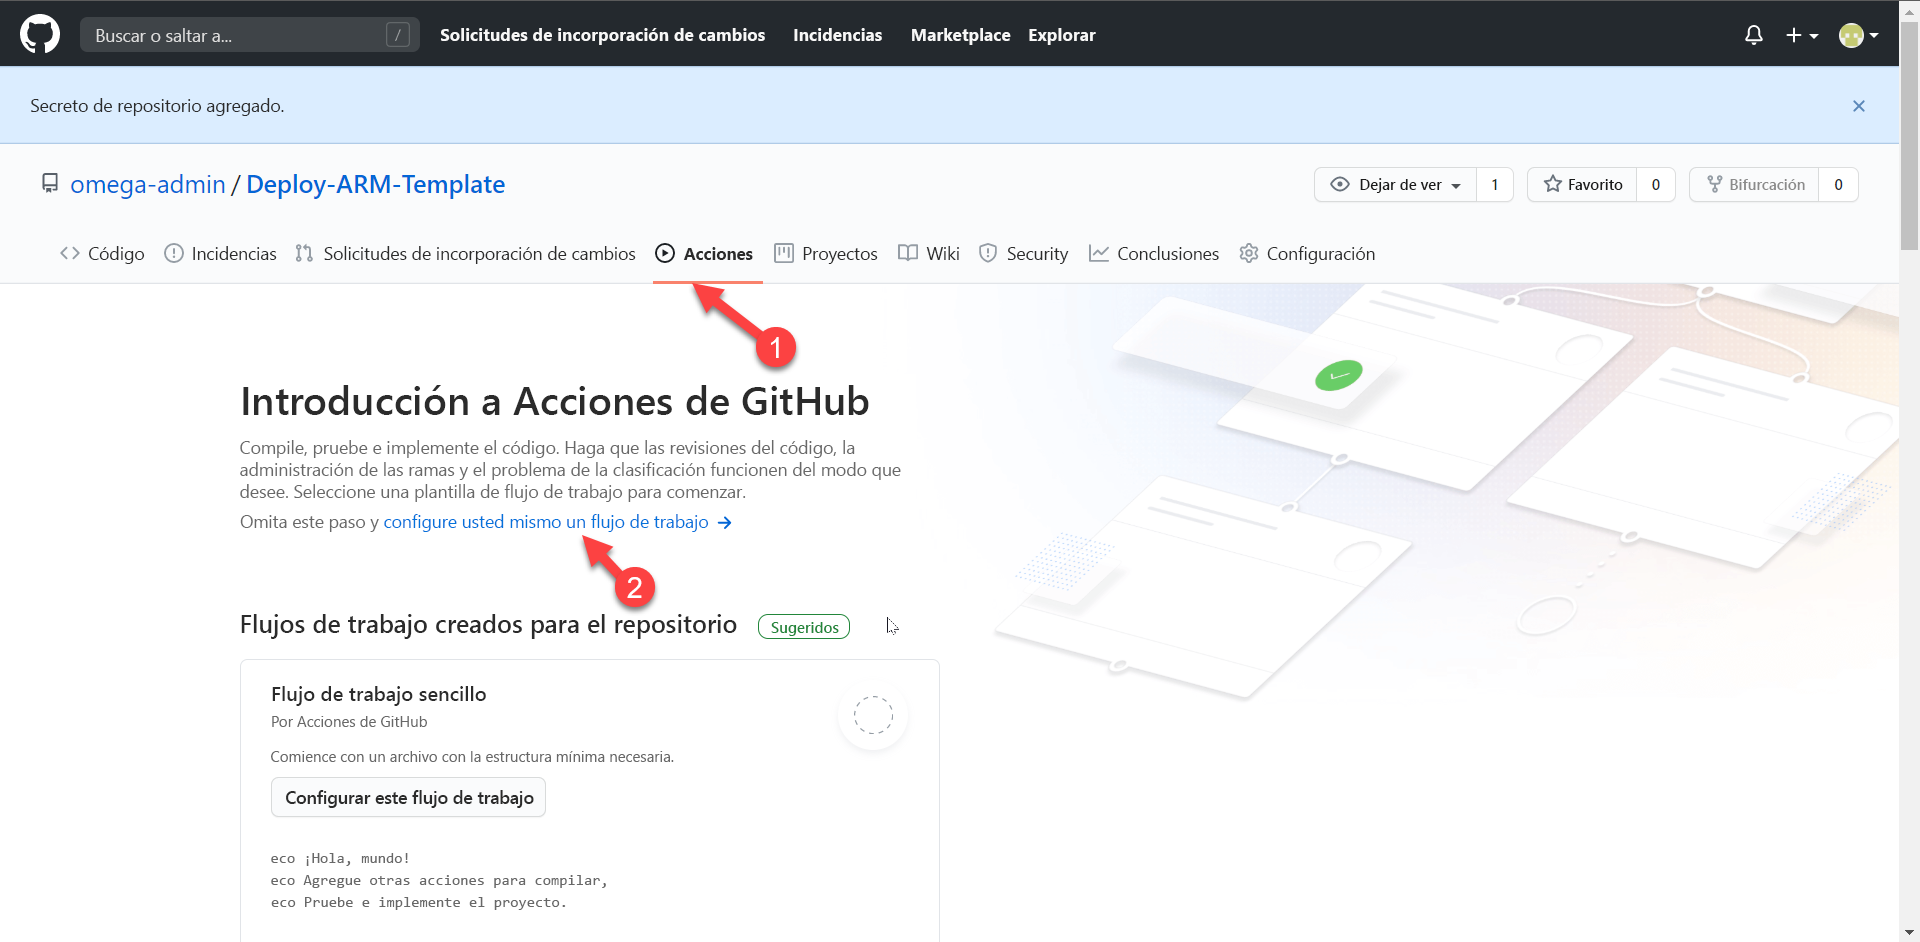
Task: Open the Wiki tab
Action: (x=929, y=254)
